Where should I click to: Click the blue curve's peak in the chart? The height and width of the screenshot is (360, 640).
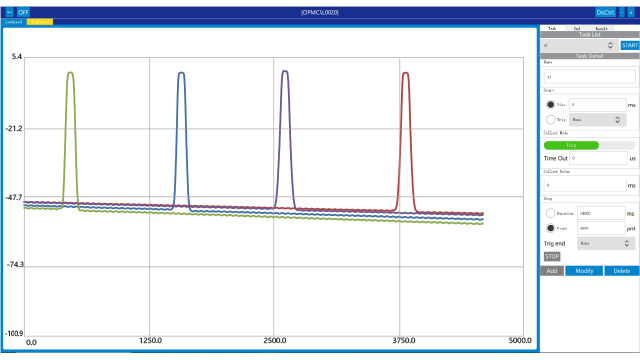click(x=181, y=73)
